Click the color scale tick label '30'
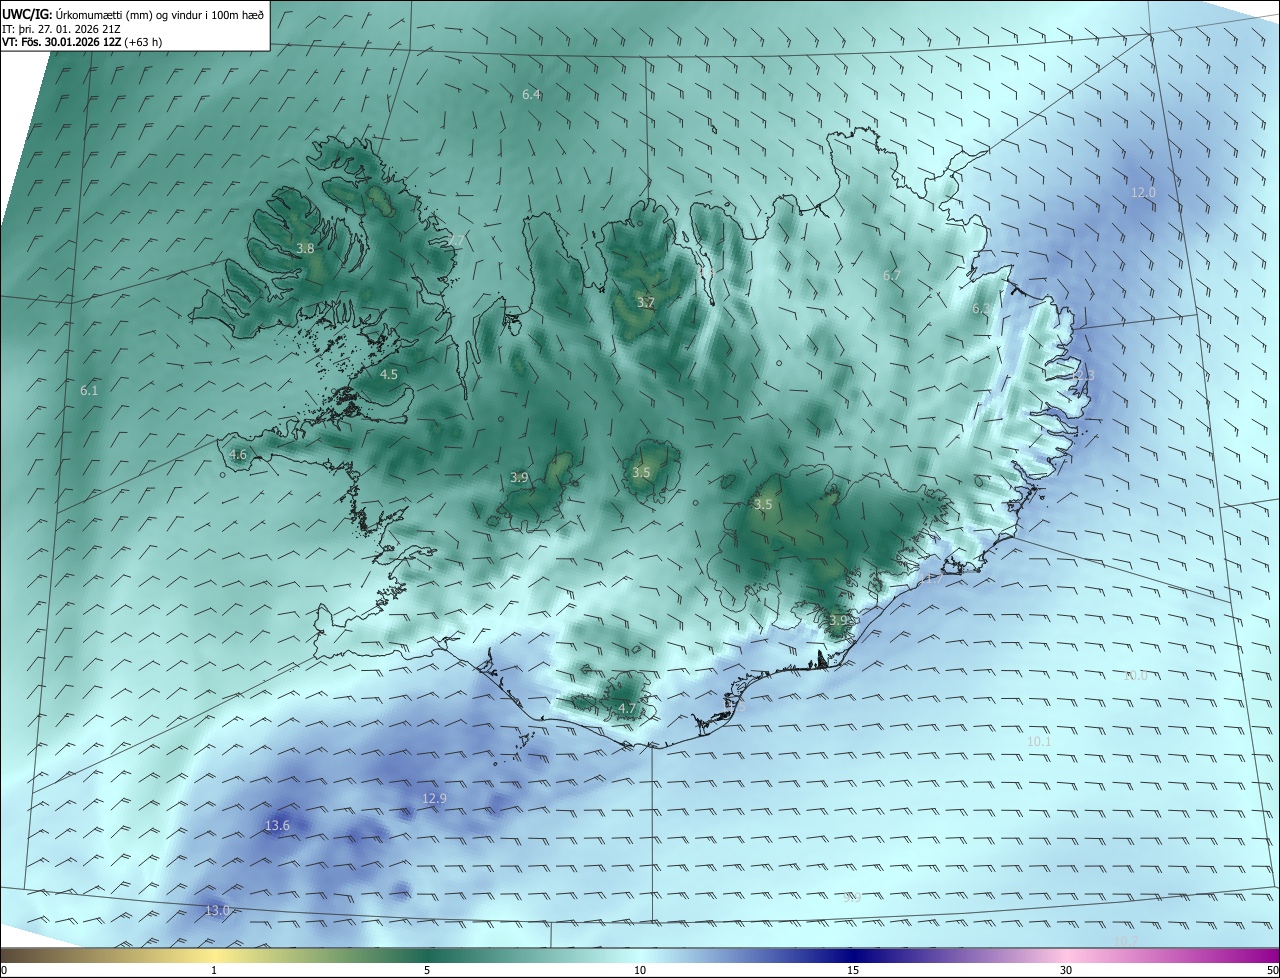The height and width of the screenshot is (978, 1280). (1066, 971)
